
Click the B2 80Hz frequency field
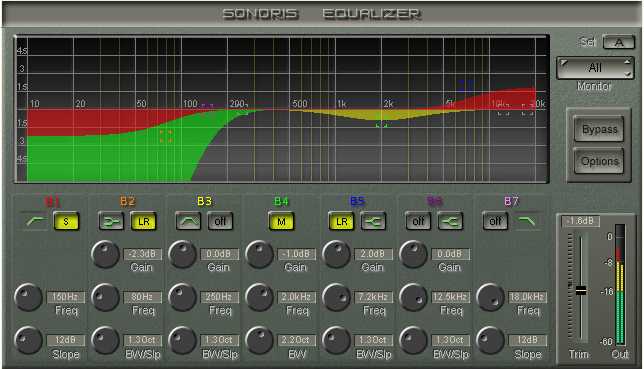[142, 297]
